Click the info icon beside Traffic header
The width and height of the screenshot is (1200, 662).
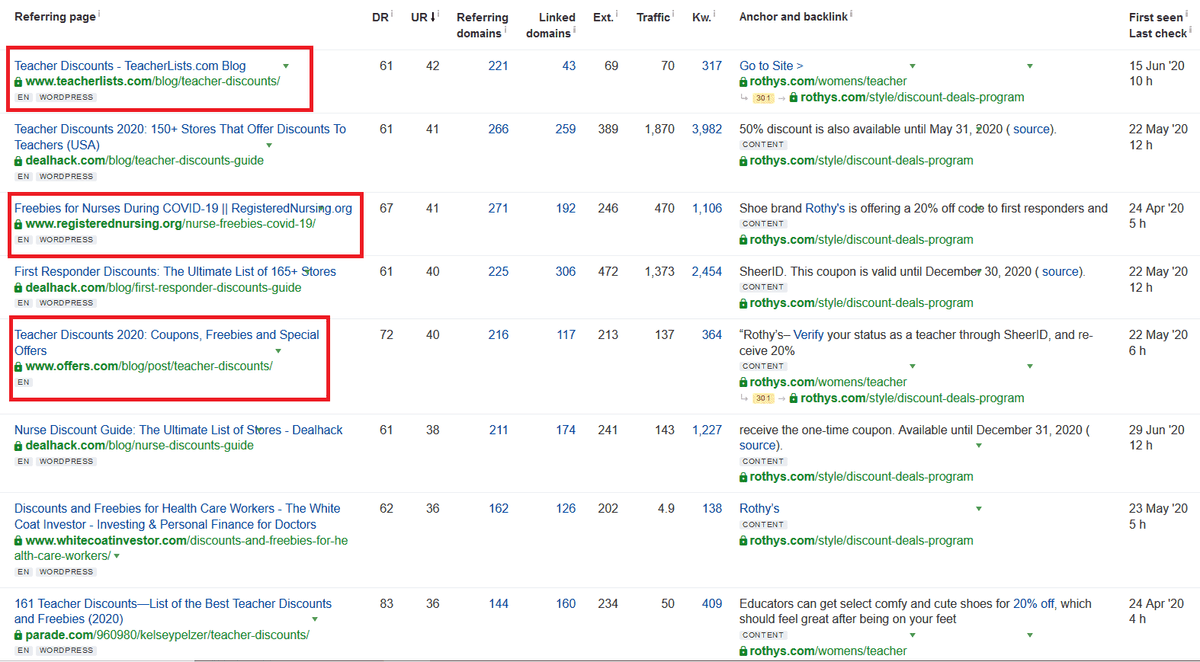tap(675, 13)
